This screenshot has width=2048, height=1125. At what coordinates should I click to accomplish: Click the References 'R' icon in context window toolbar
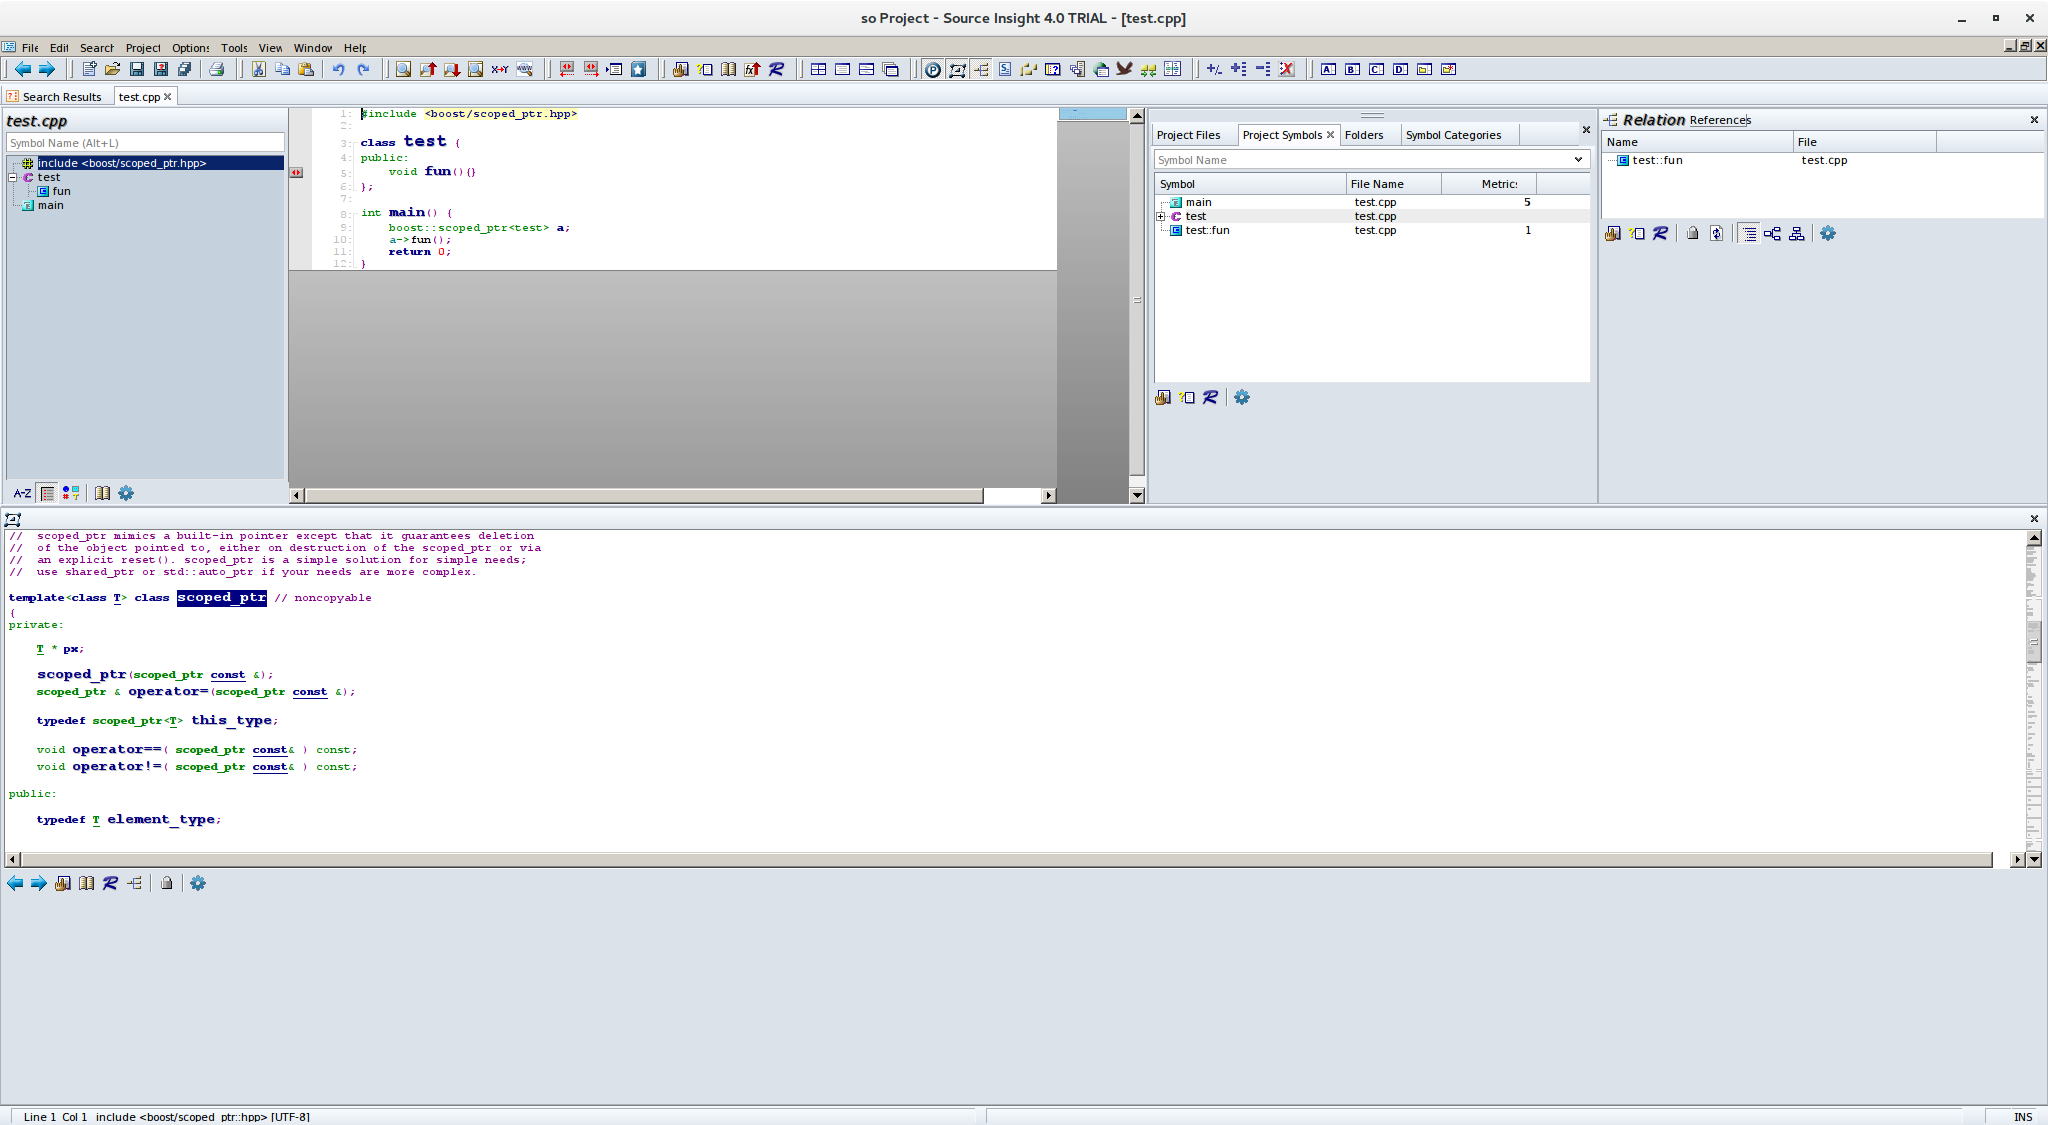110,883
